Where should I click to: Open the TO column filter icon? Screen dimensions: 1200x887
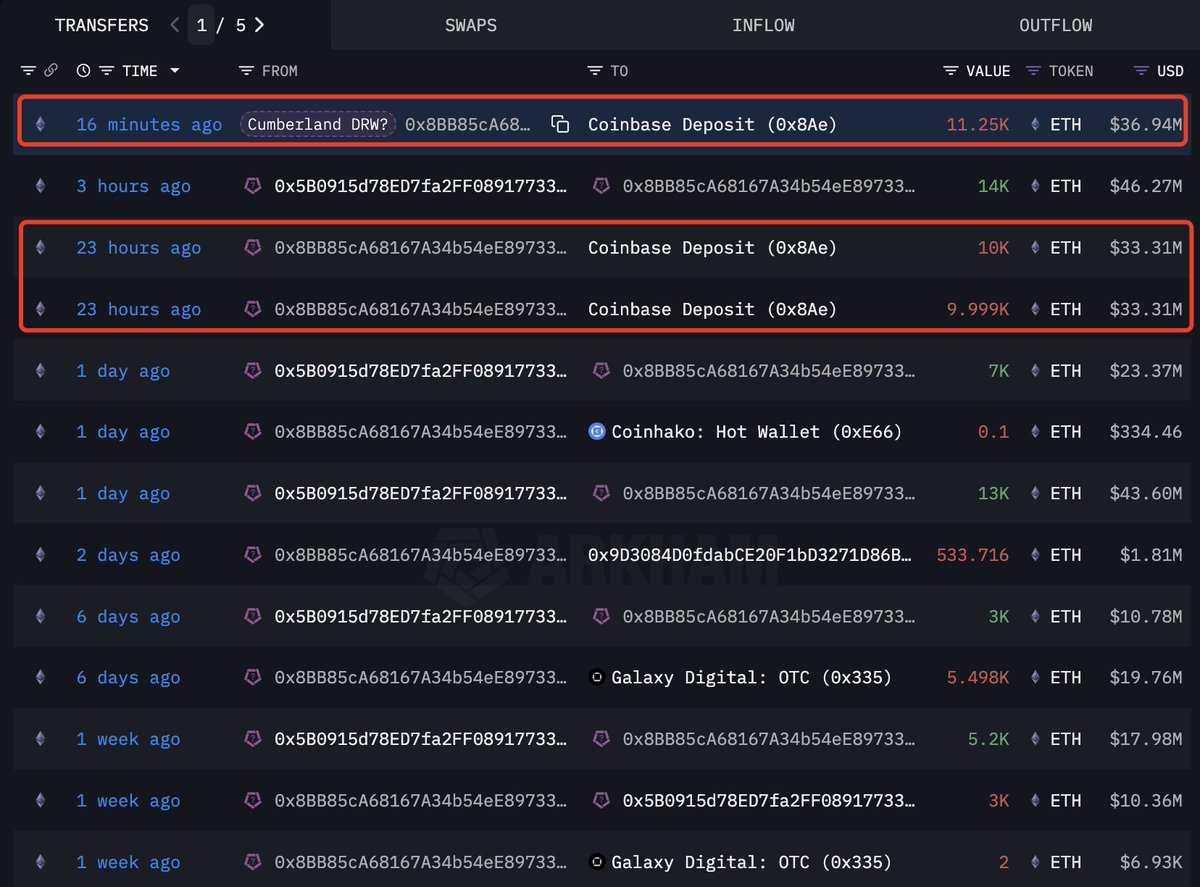pyautogui.click(x=595, y=71)
